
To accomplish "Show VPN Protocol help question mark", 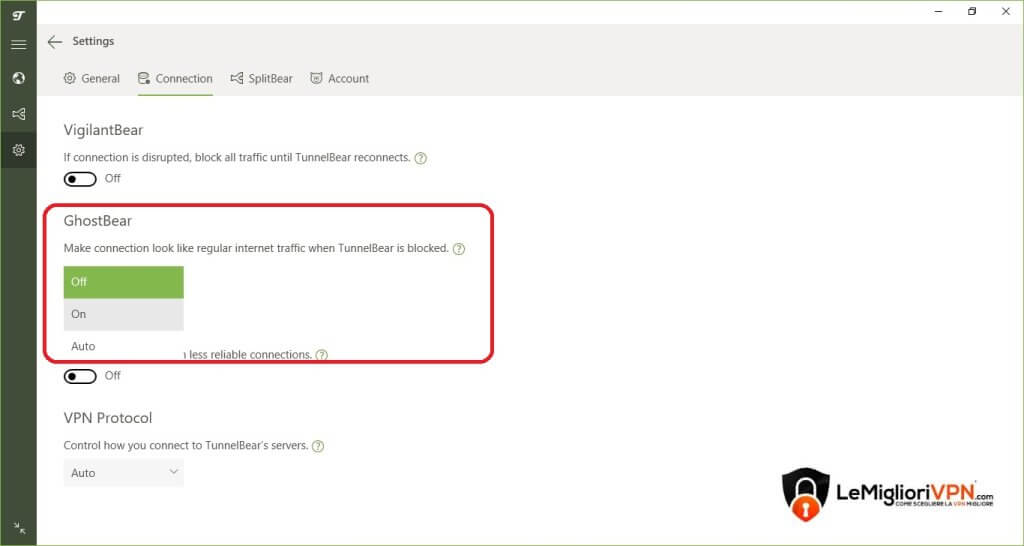I will (x=318, y=446).
